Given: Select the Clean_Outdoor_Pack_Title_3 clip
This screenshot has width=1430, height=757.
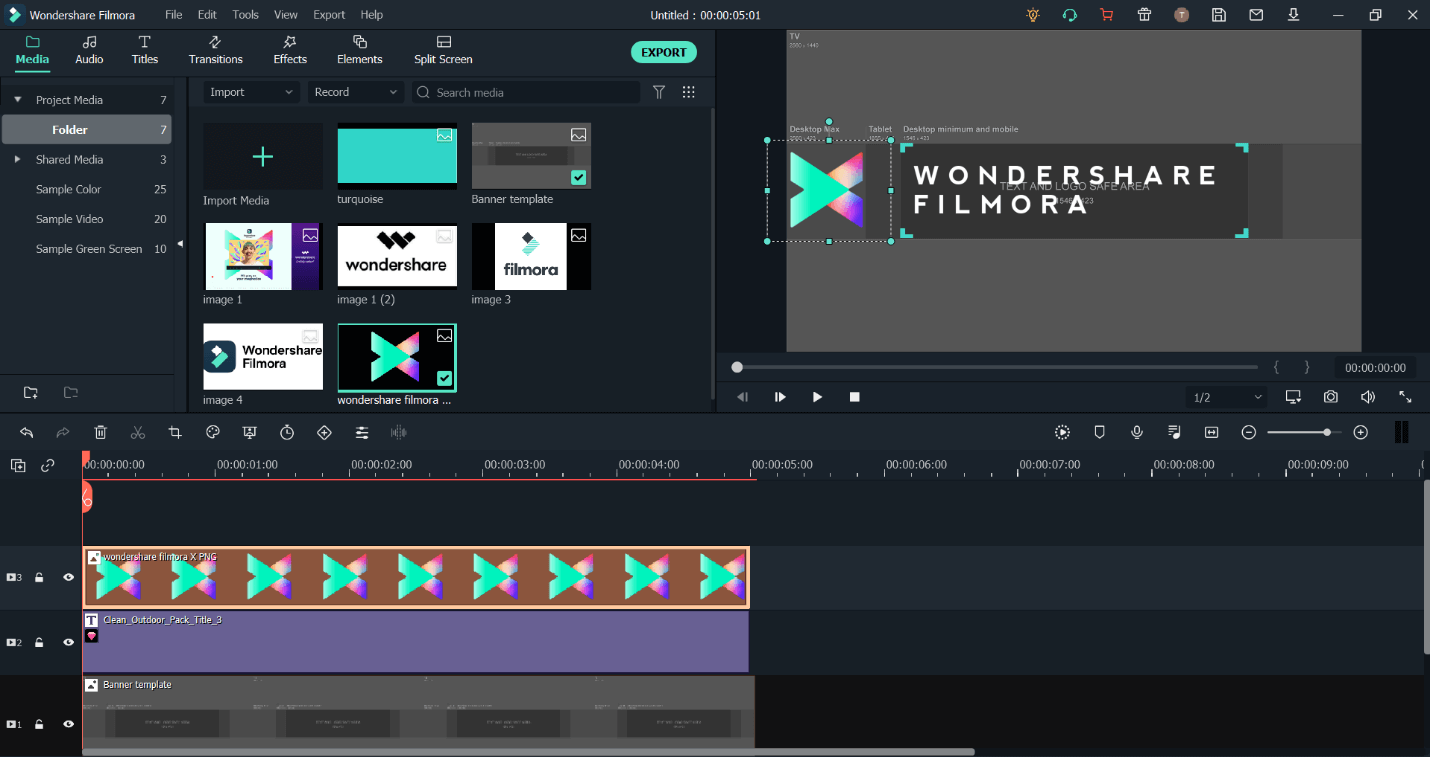Looking at the screenshot, I should point(416,642).
